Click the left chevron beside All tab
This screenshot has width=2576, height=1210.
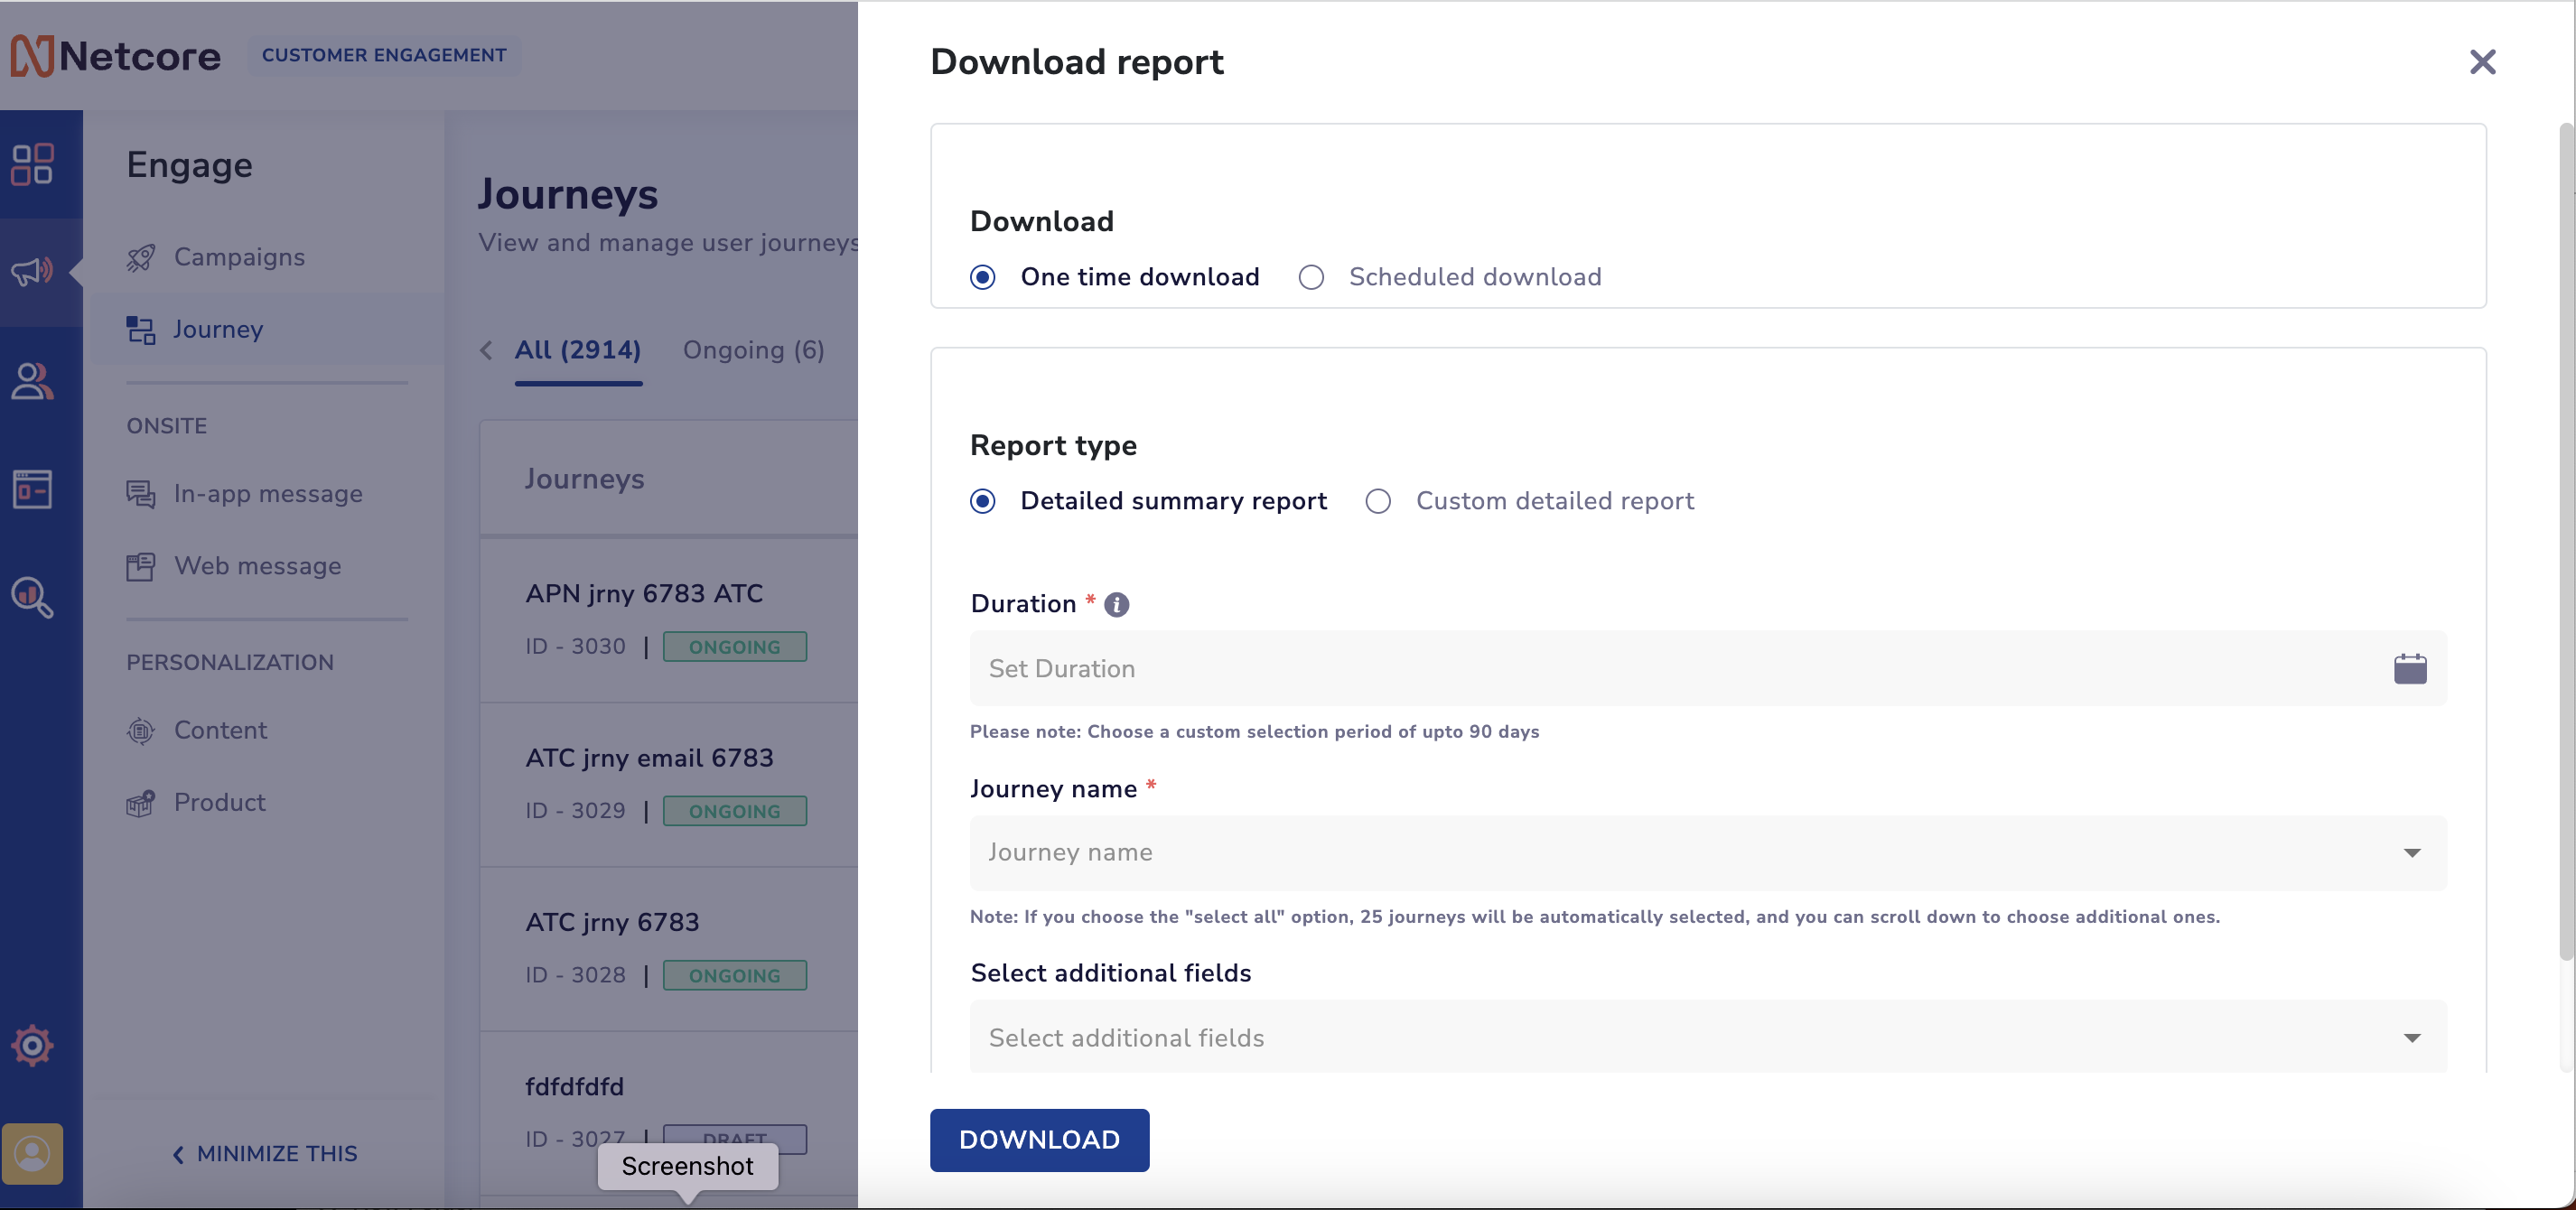pyautogui.click(x=486, y=350)
